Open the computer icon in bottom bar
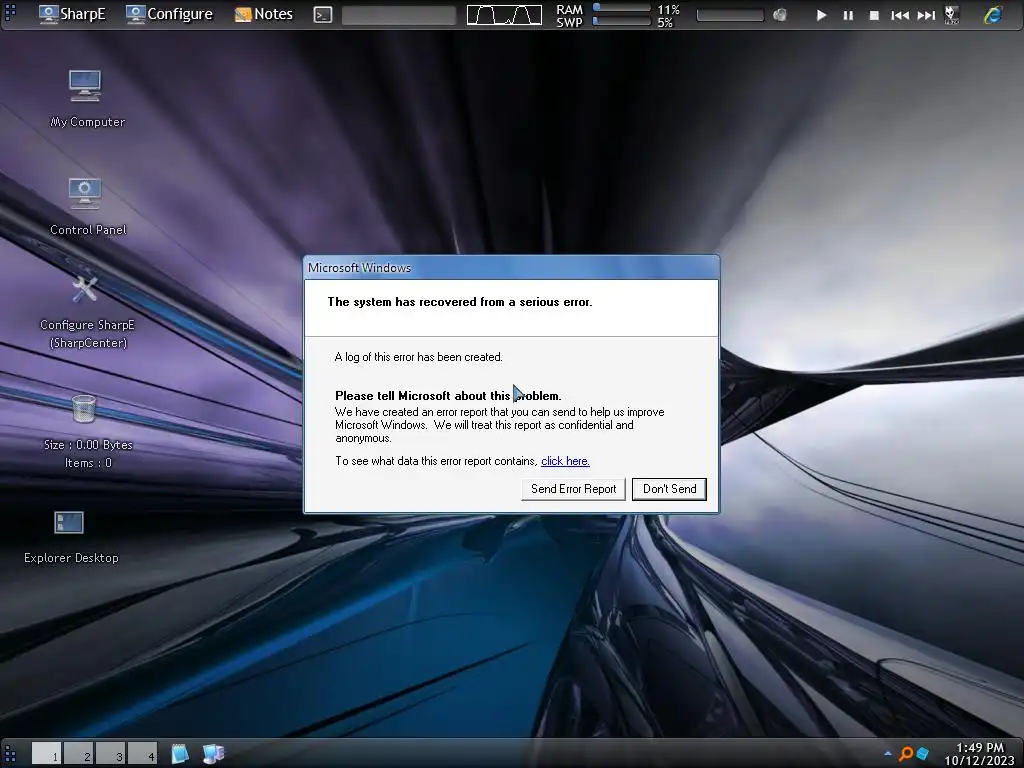 (x=213, y=753)
